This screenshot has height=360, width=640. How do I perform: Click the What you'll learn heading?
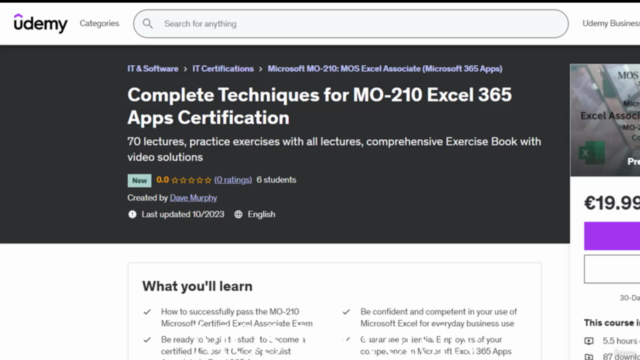pos(197,286)
